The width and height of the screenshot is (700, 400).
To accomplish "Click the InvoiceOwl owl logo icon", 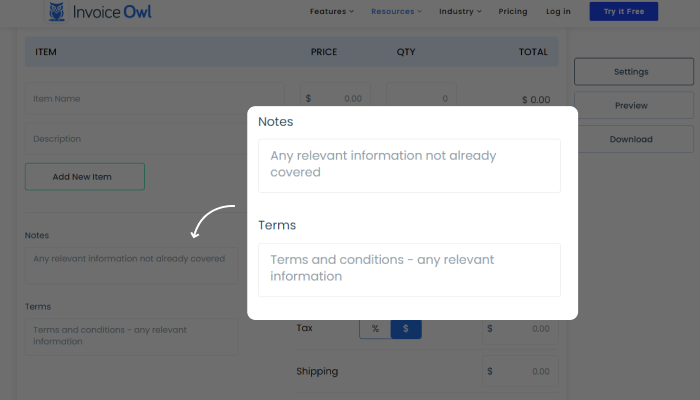I will [x=57, y=12].
